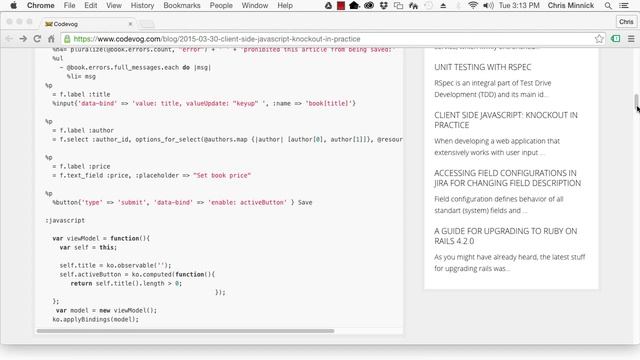
Task: Open the Window menu
Action: tap(255, 5)
